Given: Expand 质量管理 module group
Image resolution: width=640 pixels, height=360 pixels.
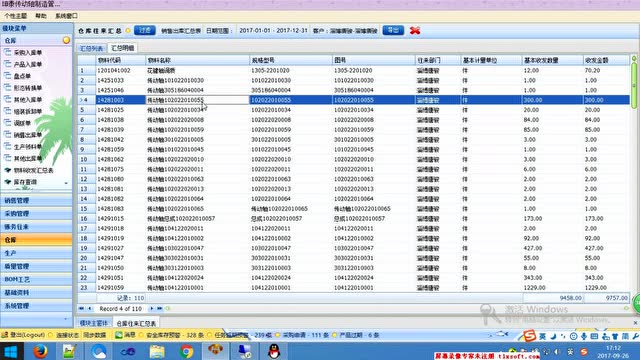Looking at the screenshot, I should pyautogui.click(x=36, y=266).
